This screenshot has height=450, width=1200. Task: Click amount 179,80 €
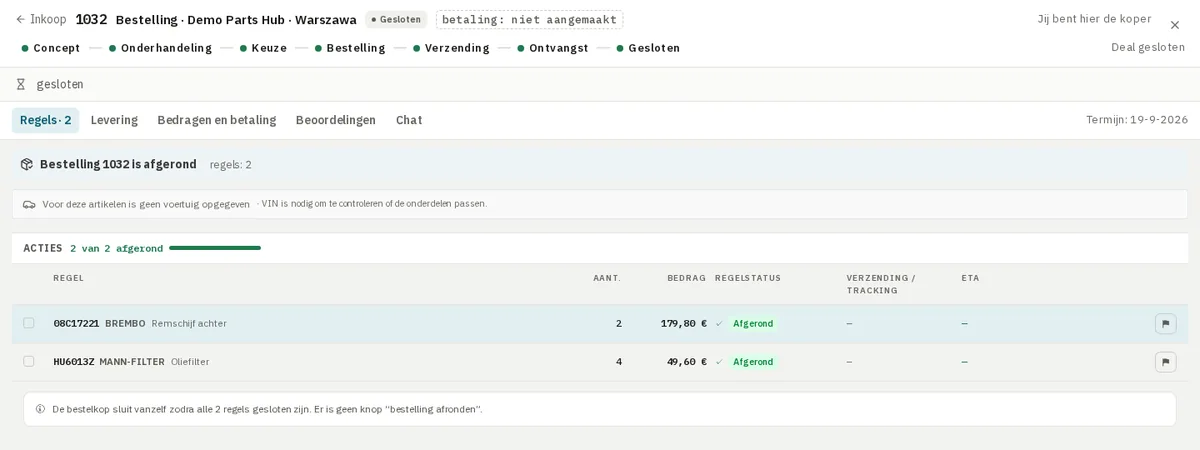click(x=684, y=323)
